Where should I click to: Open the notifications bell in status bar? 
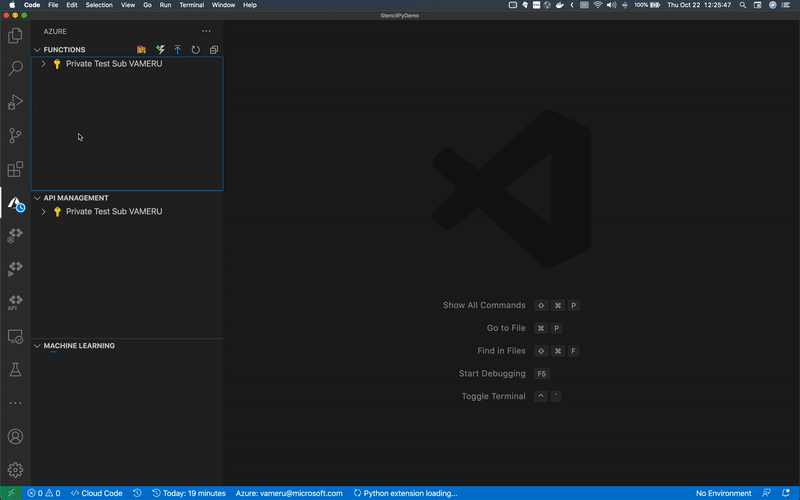point(786,493)
